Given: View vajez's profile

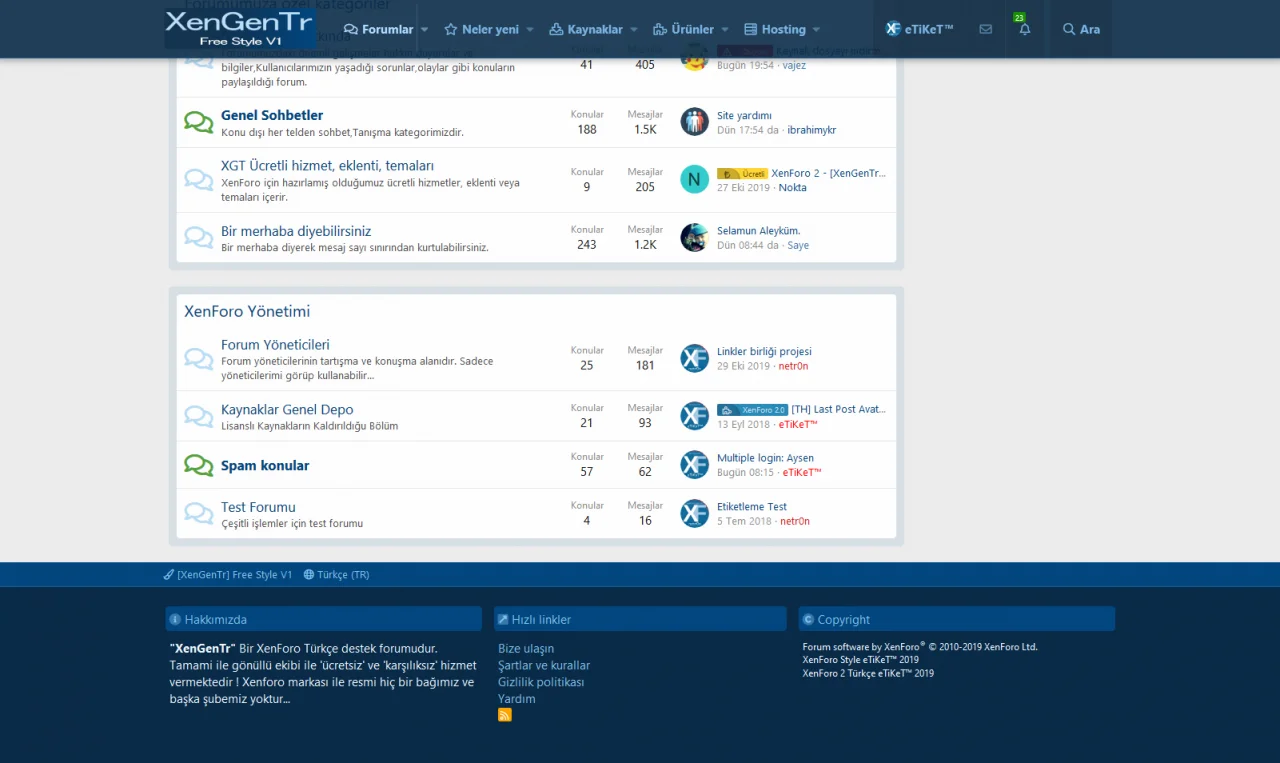Looking at the screenshot, I should [x=794, y=65].
